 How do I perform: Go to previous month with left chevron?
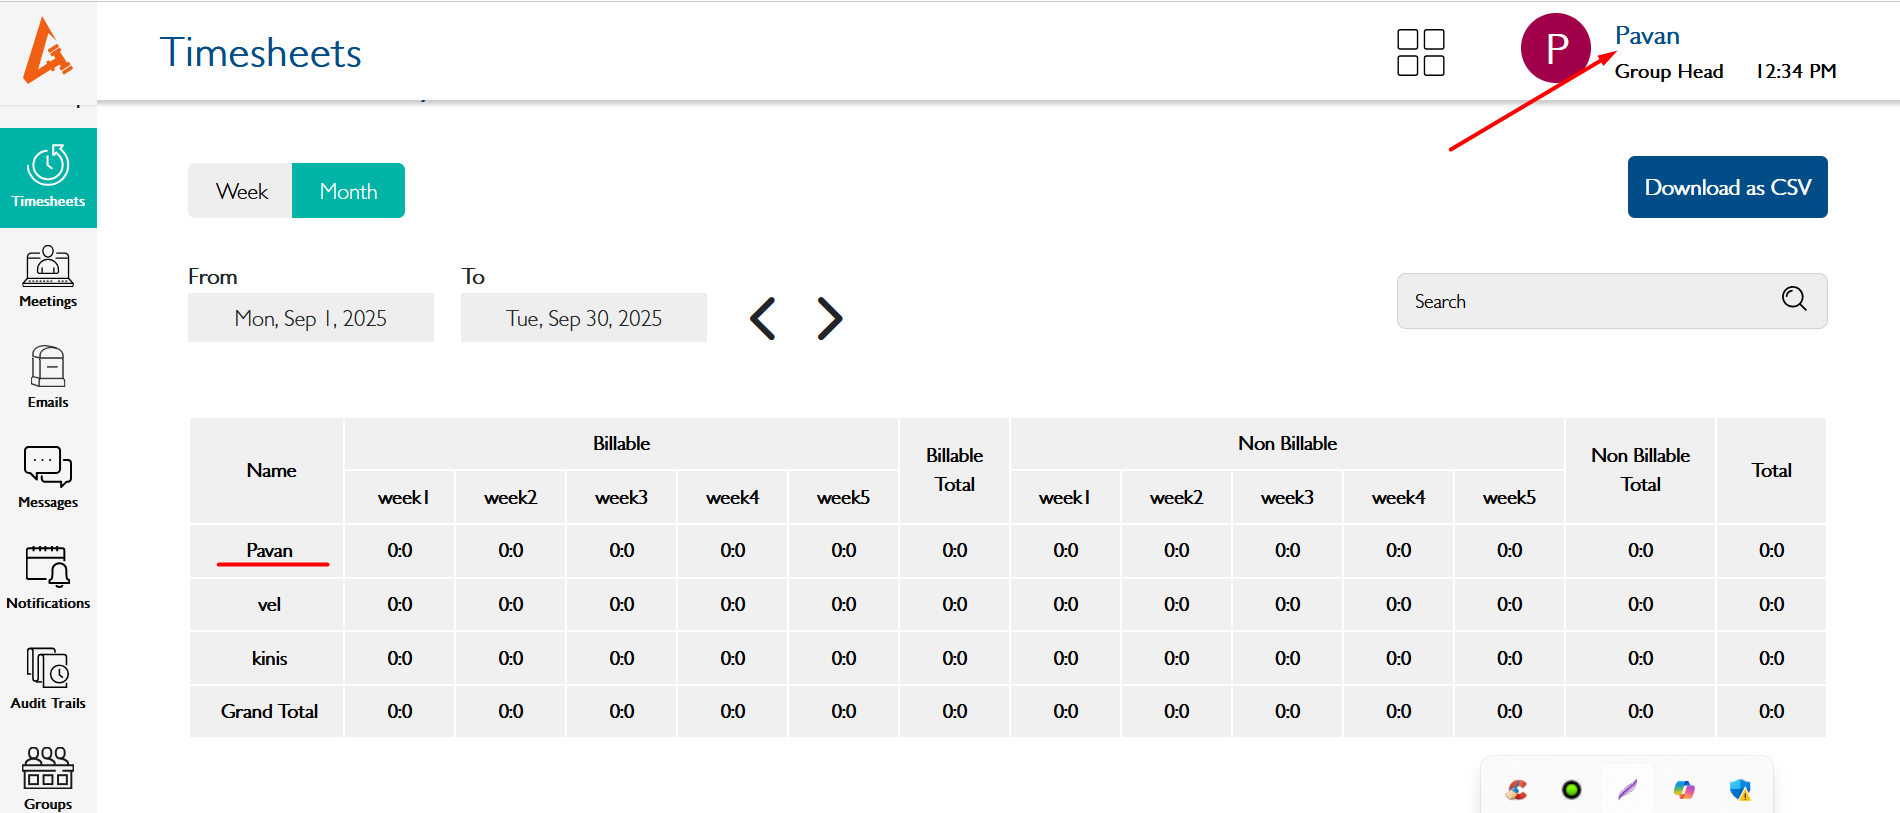763,319
